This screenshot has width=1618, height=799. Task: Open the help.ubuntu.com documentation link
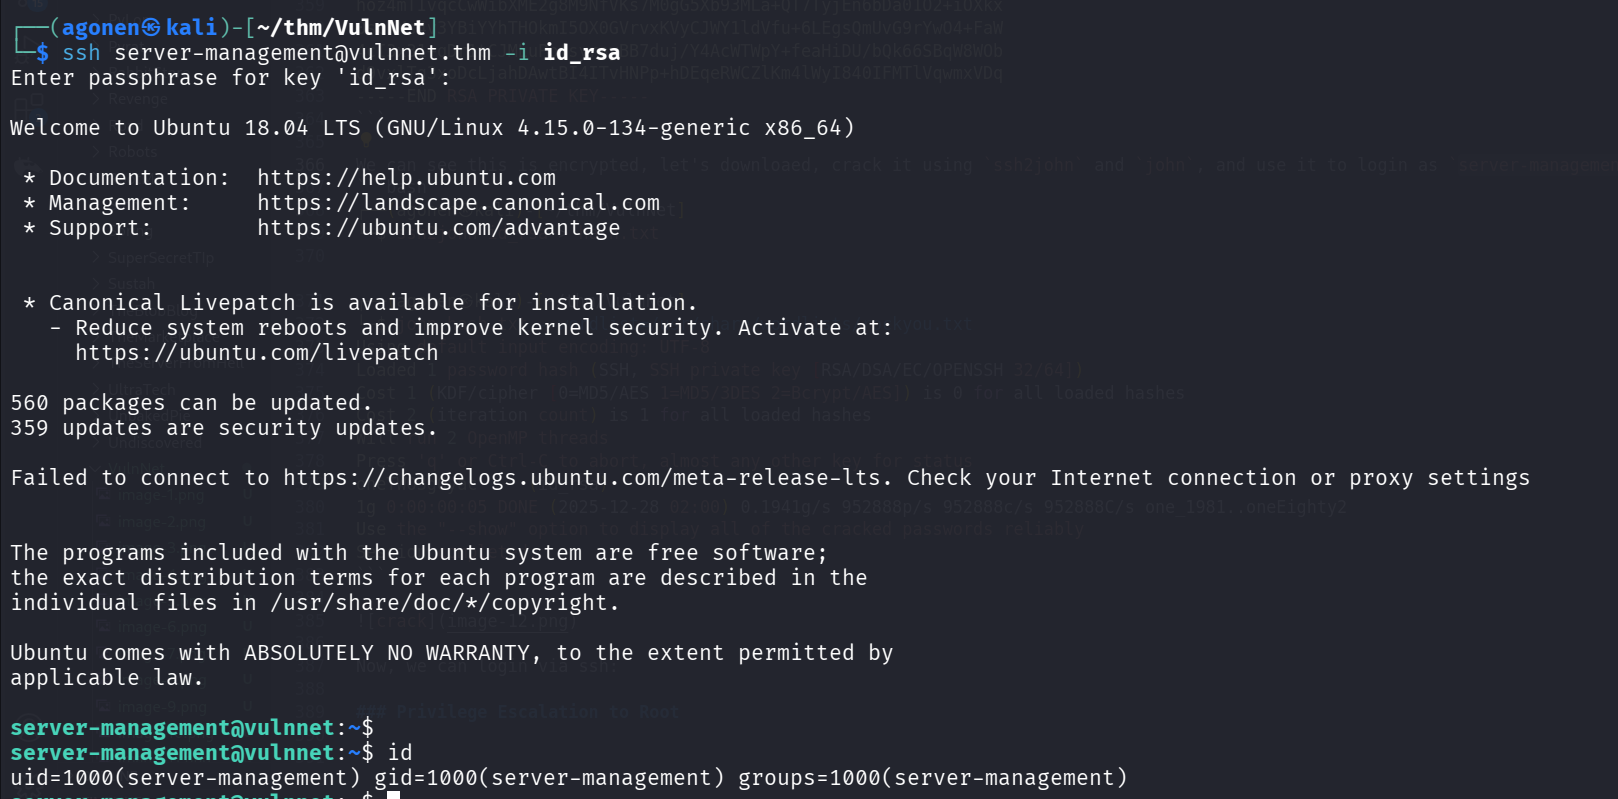pos(406,178)
